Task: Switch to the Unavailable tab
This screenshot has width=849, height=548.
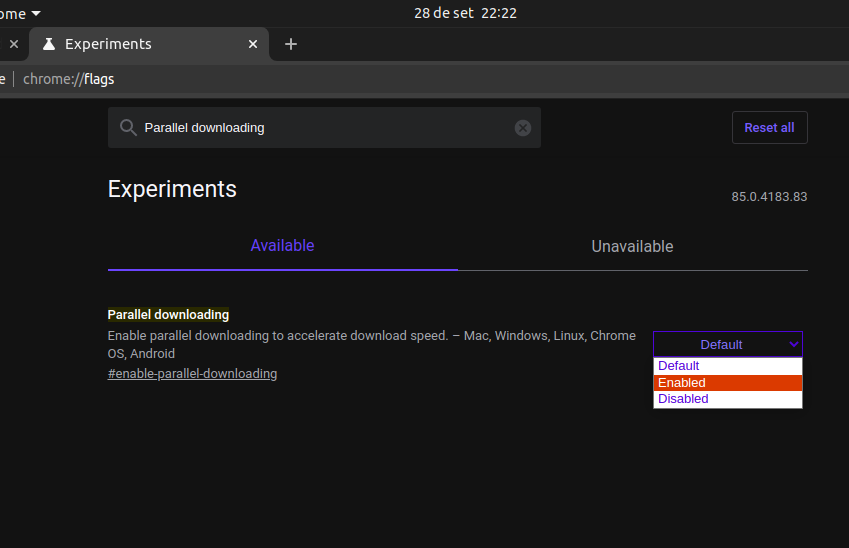Action: [x=632, y=246]
